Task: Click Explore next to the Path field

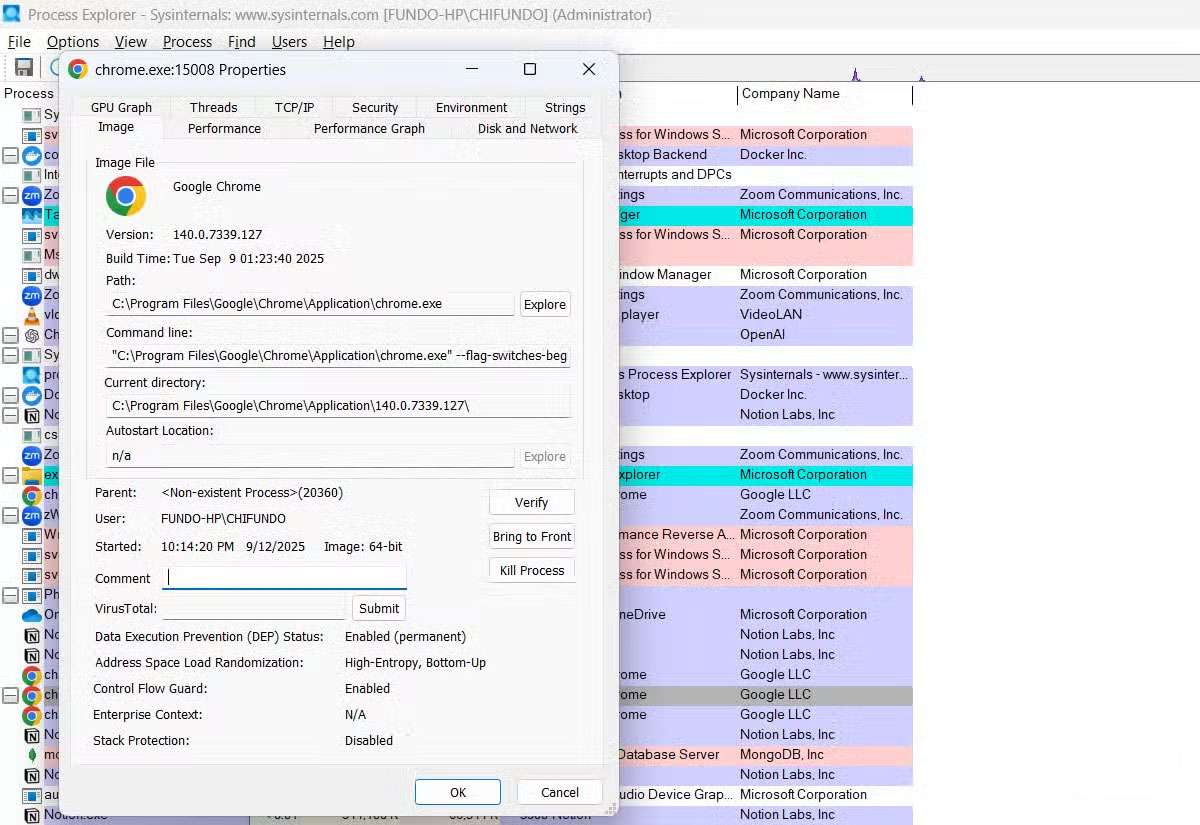Action: pyautogui.click(x=545, y=304)
